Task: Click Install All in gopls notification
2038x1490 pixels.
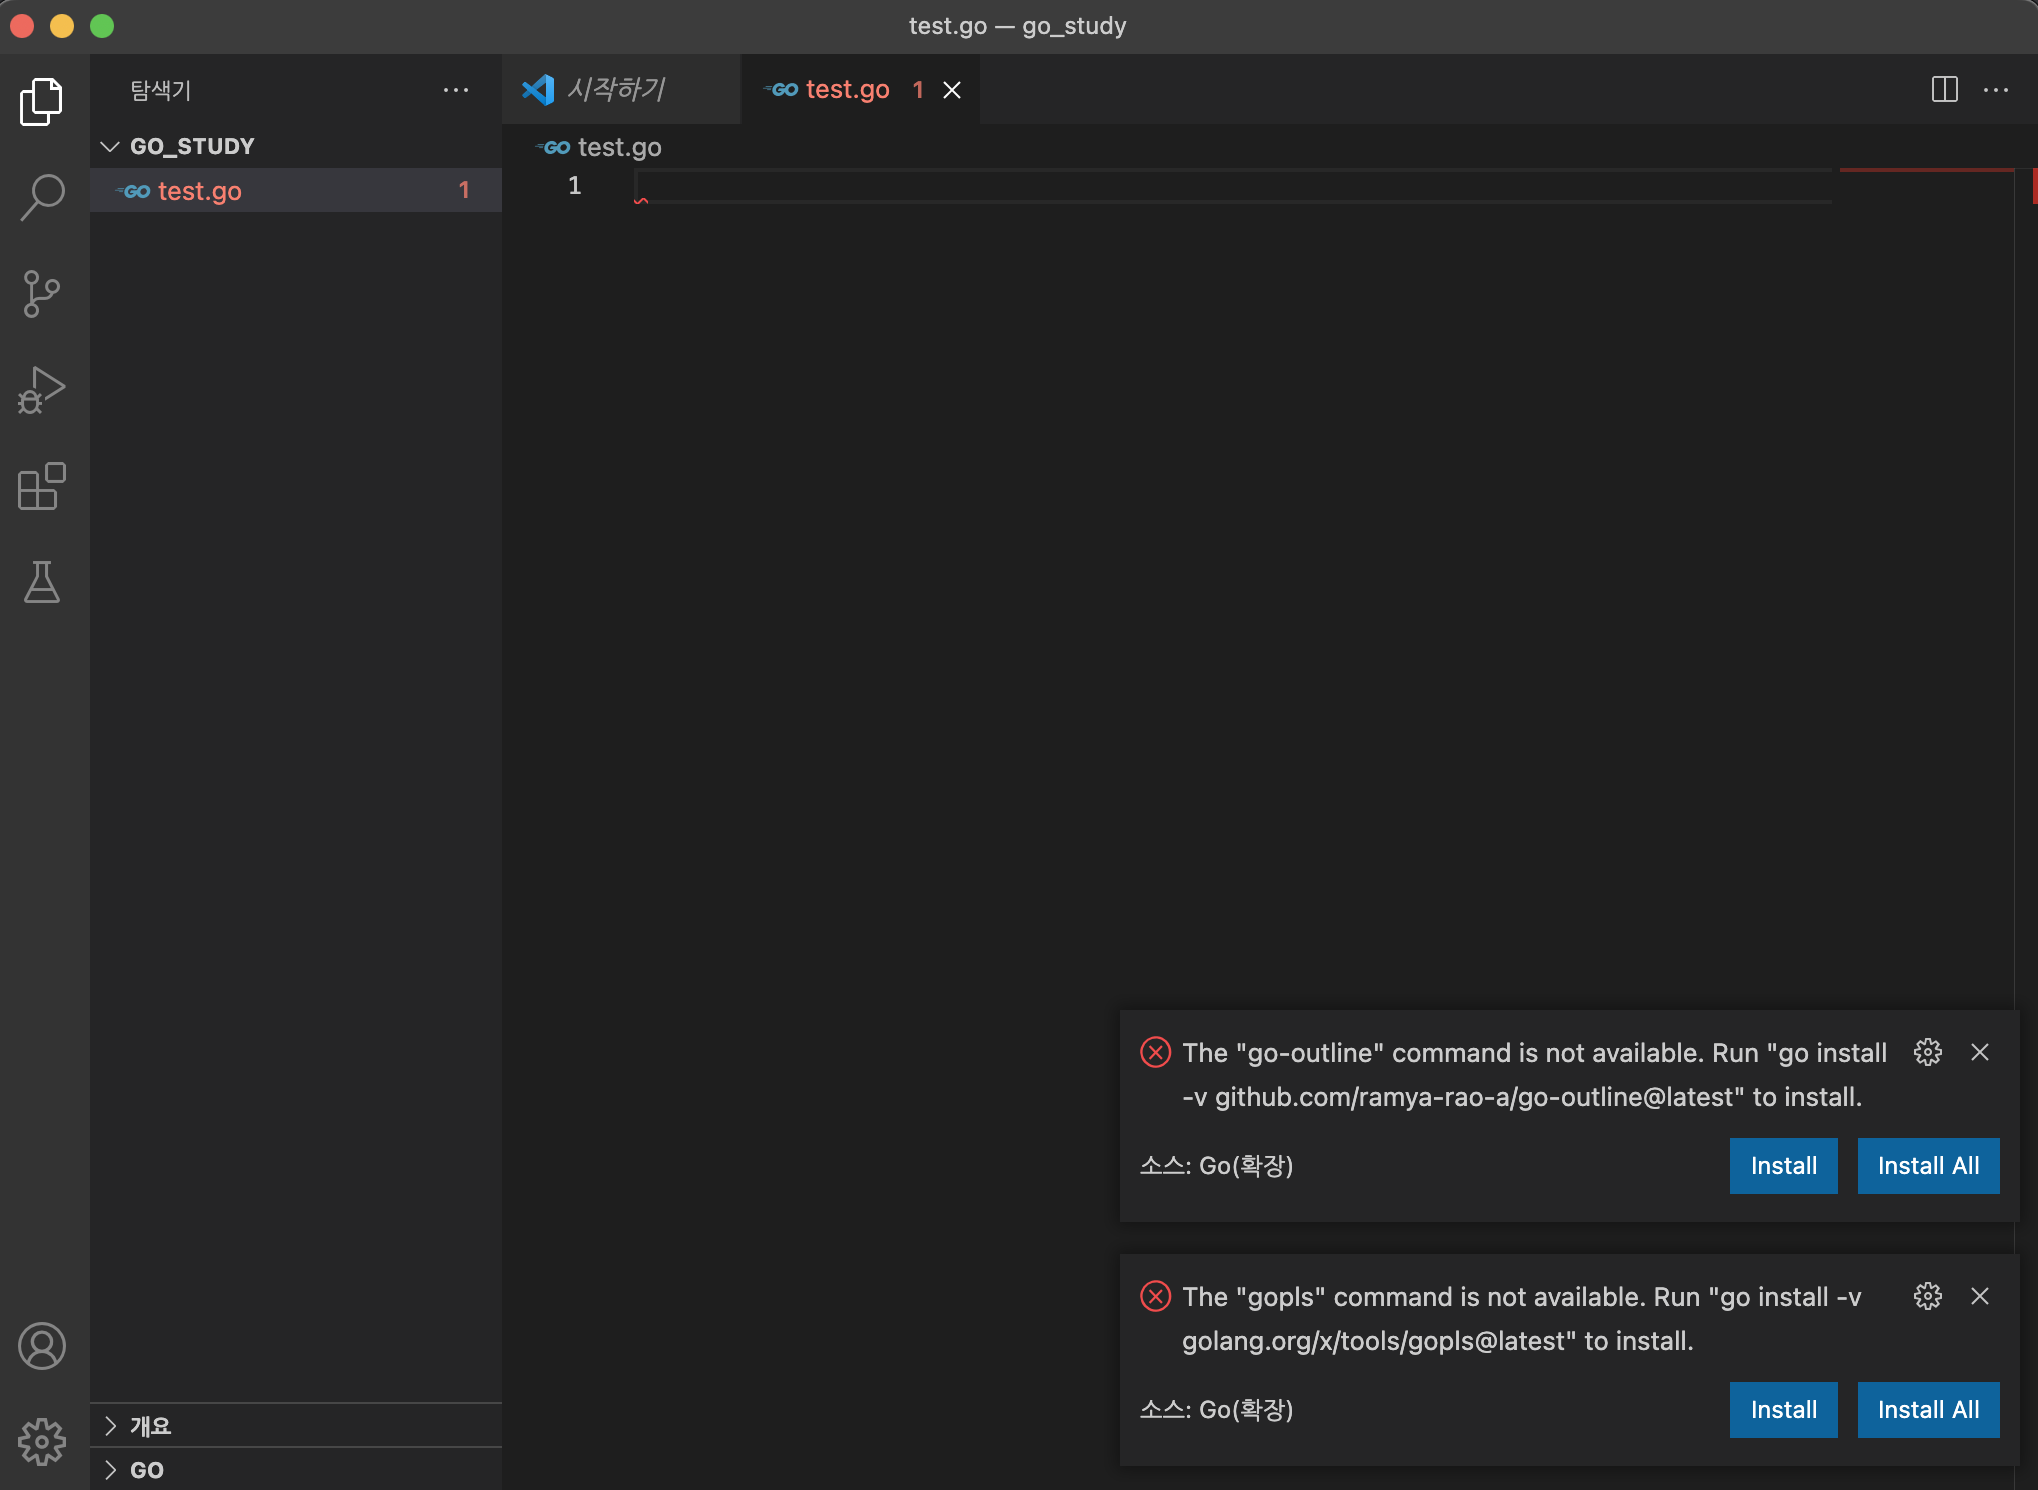Action: pos(1927,1410)
